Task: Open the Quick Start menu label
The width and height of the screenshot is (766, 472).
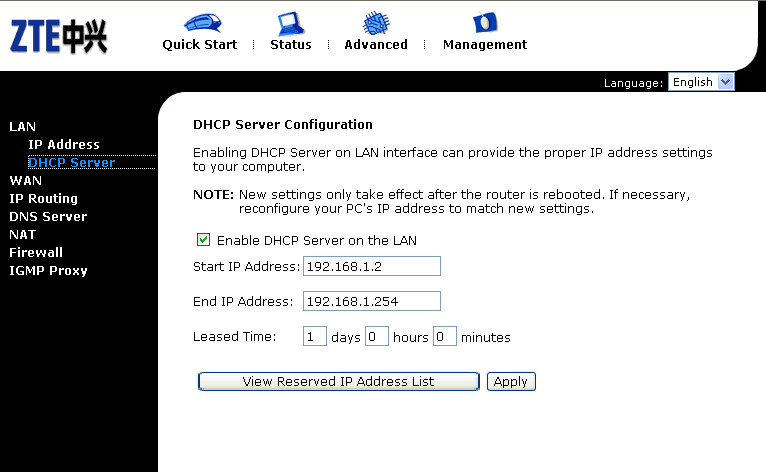Action: tap(200, 45)
